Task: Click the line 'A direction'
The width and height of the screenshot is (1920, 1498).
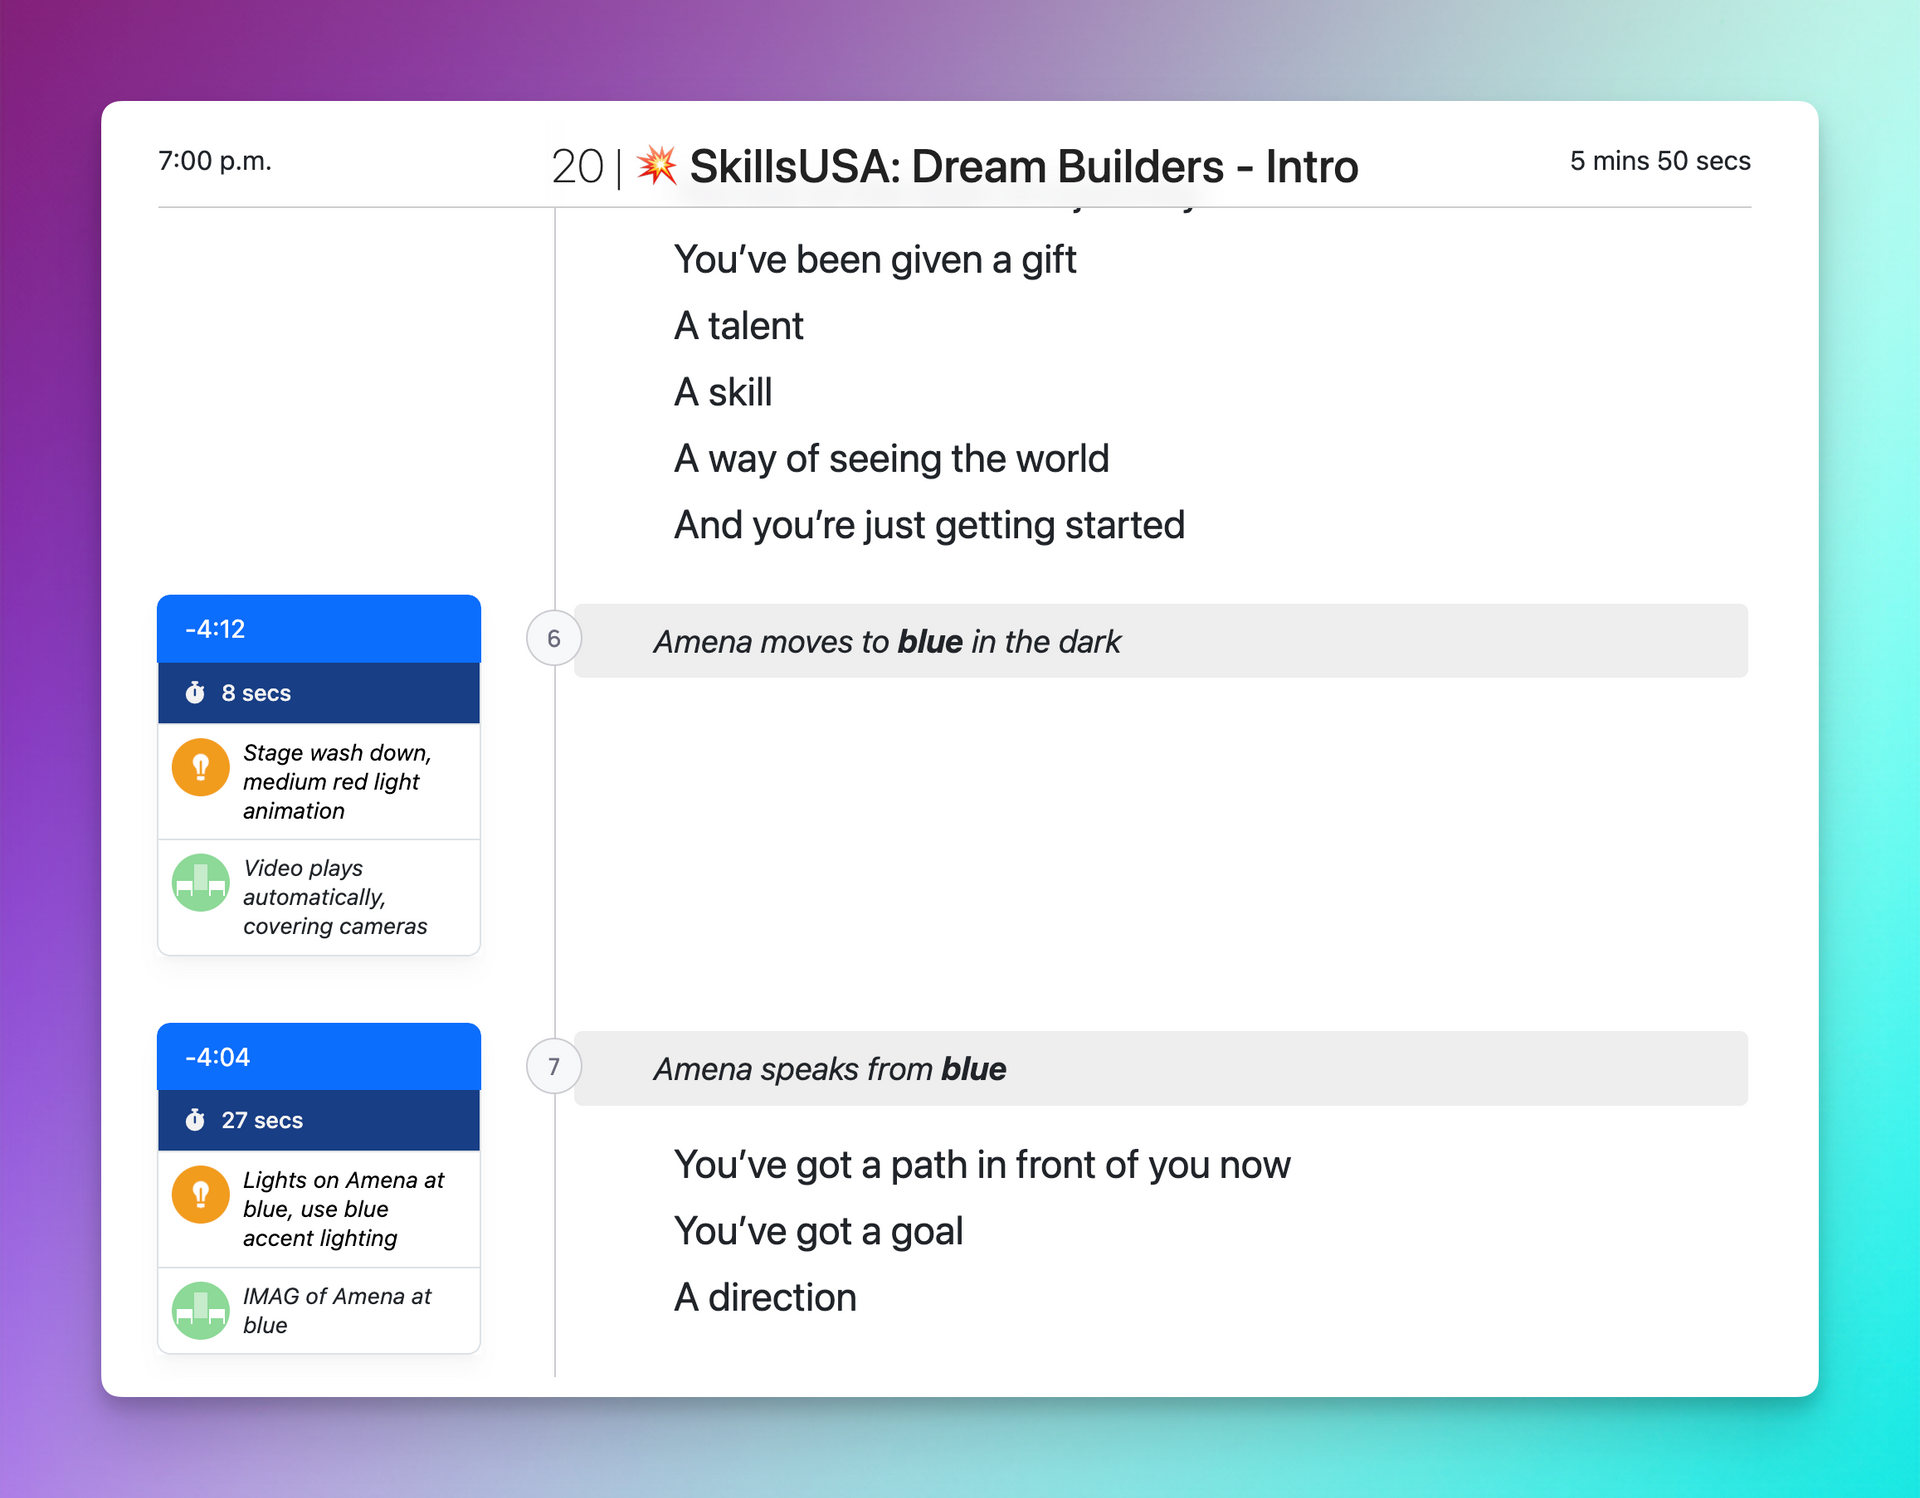Action: click(765, 1297)
